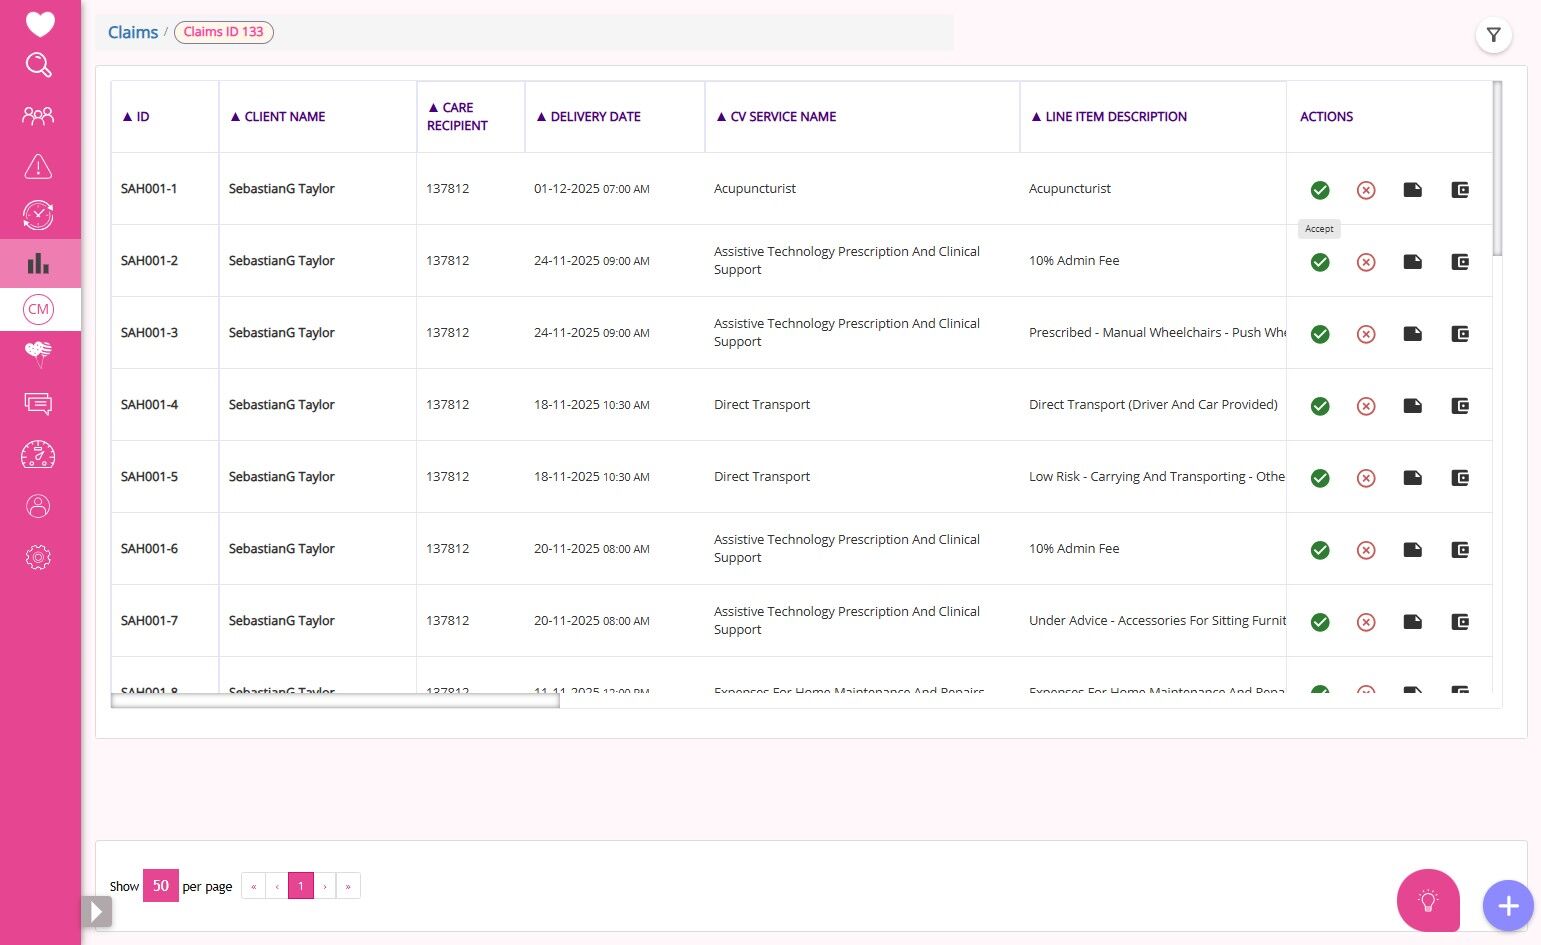Accept claim line SAH001-4
The image size is (1541, 945).
pyautogui.click(x=1320, y=406)
